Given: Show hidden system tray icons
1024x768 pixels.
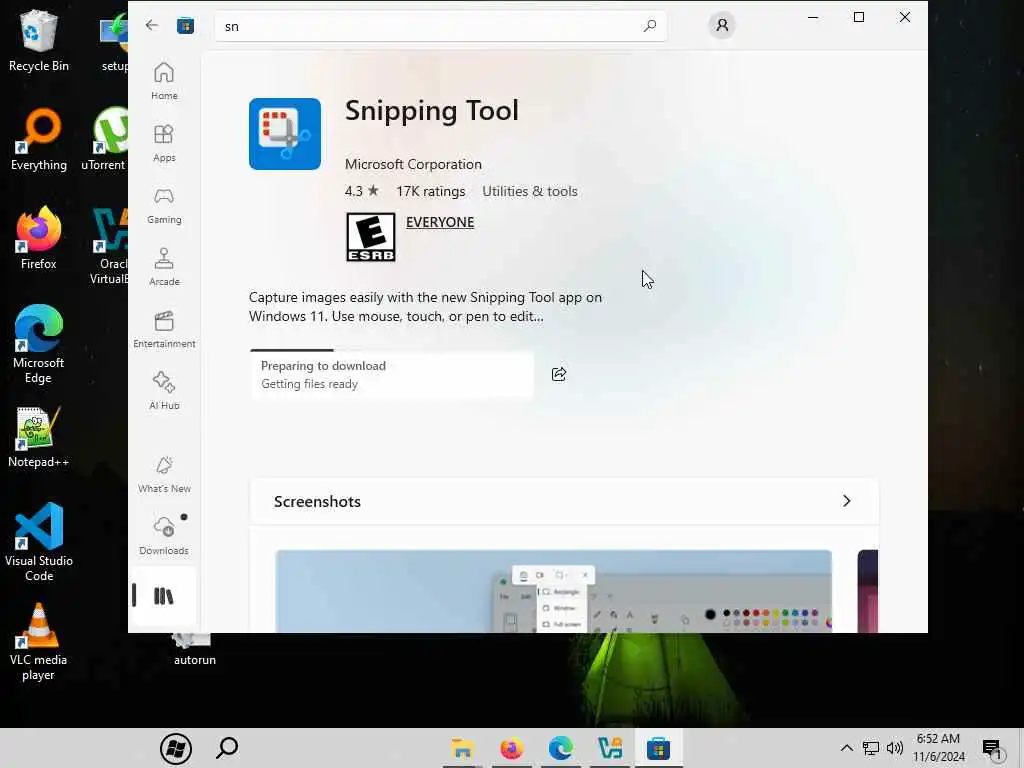Looking at the screenshot, I should [x=846, y=748].
